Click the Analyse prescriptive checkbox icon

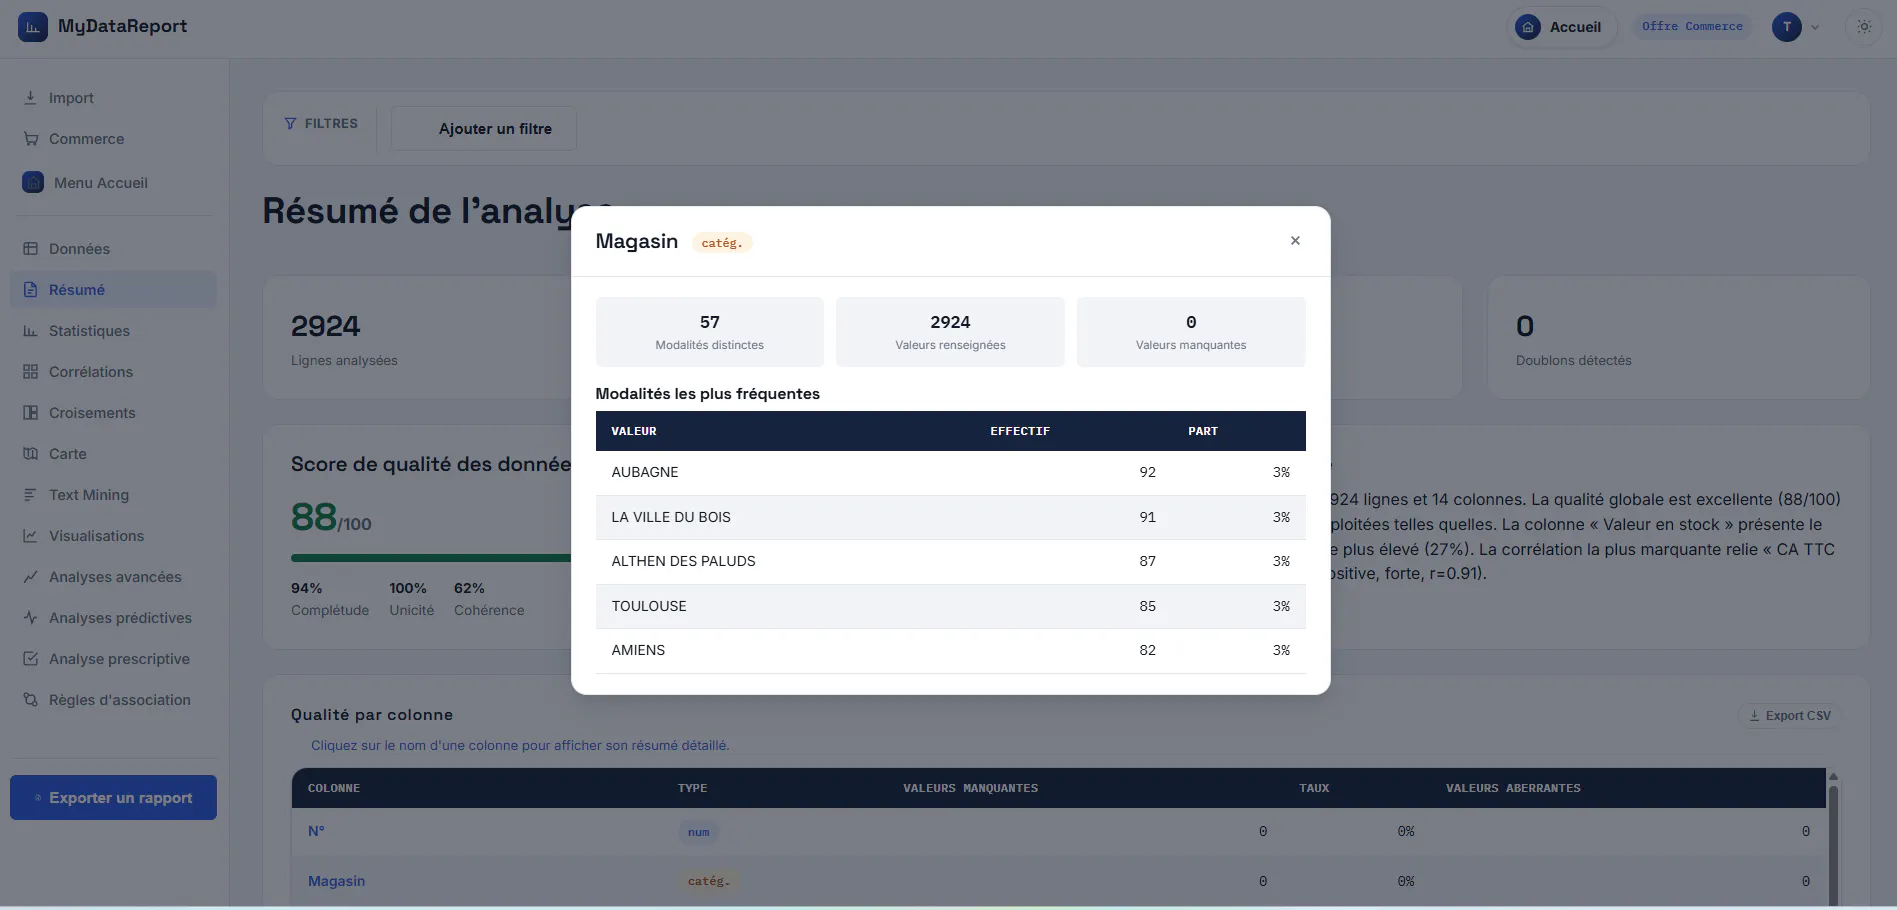[x=30, y=659]
